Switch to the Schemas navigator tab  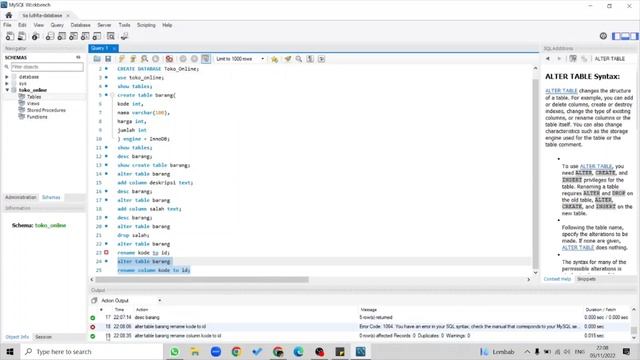click(x=51, y=197)
